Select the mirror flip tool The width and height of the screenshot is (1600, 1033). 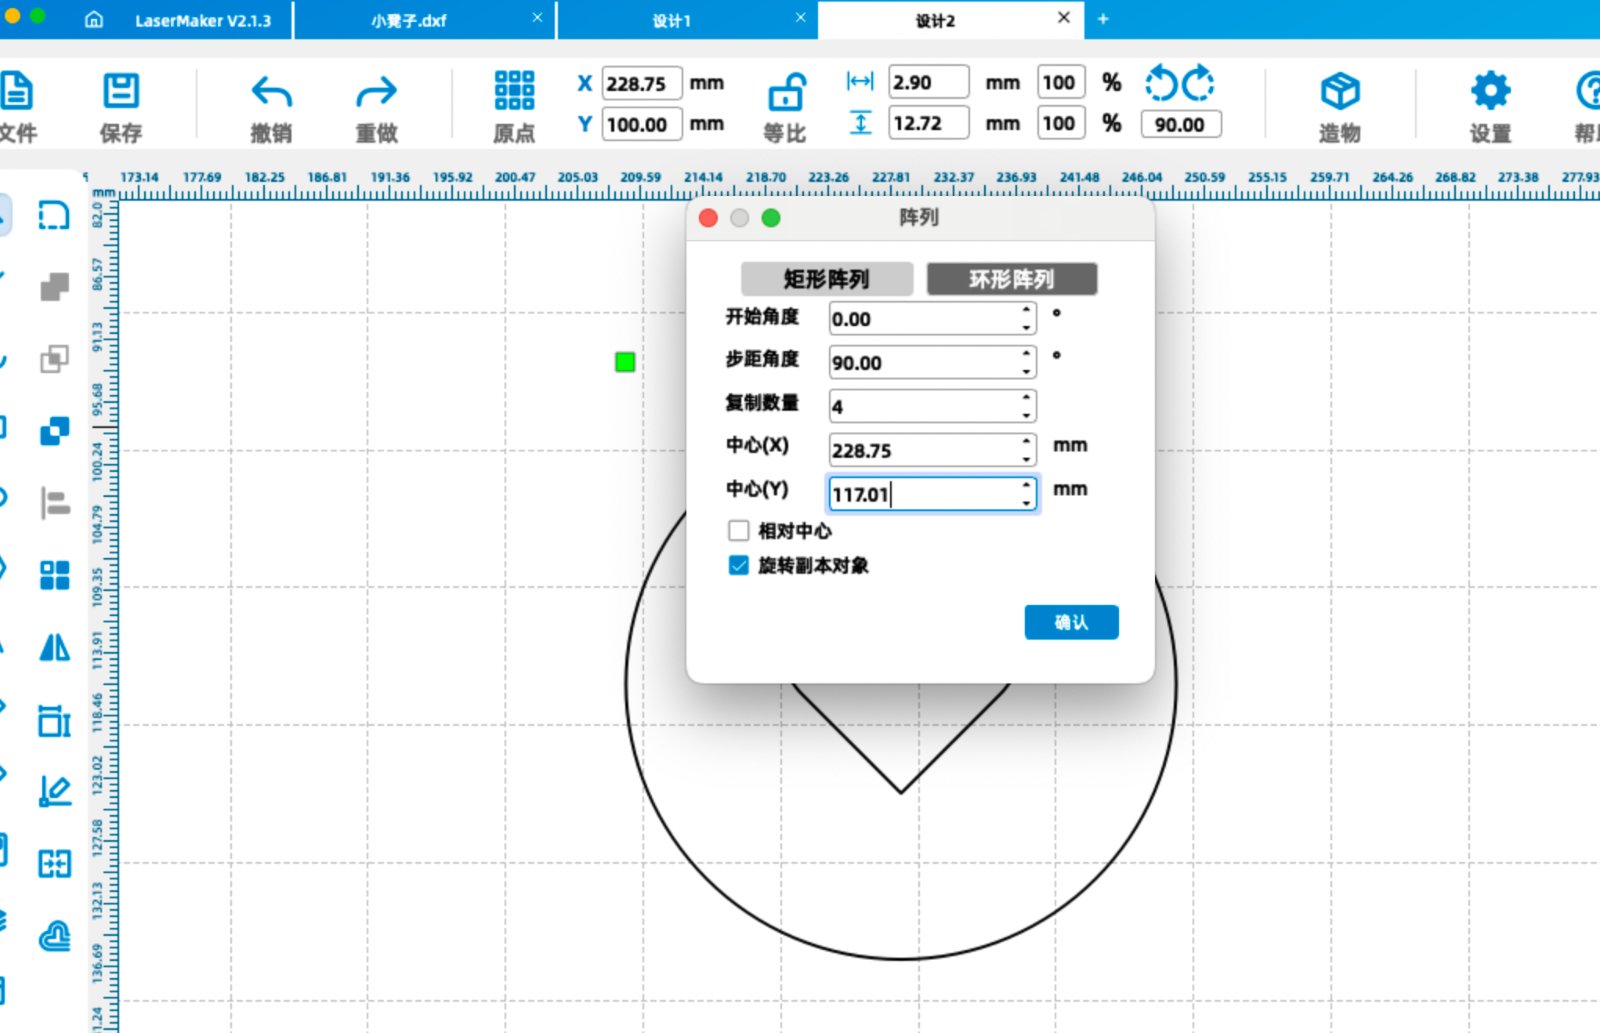(54, 647)
